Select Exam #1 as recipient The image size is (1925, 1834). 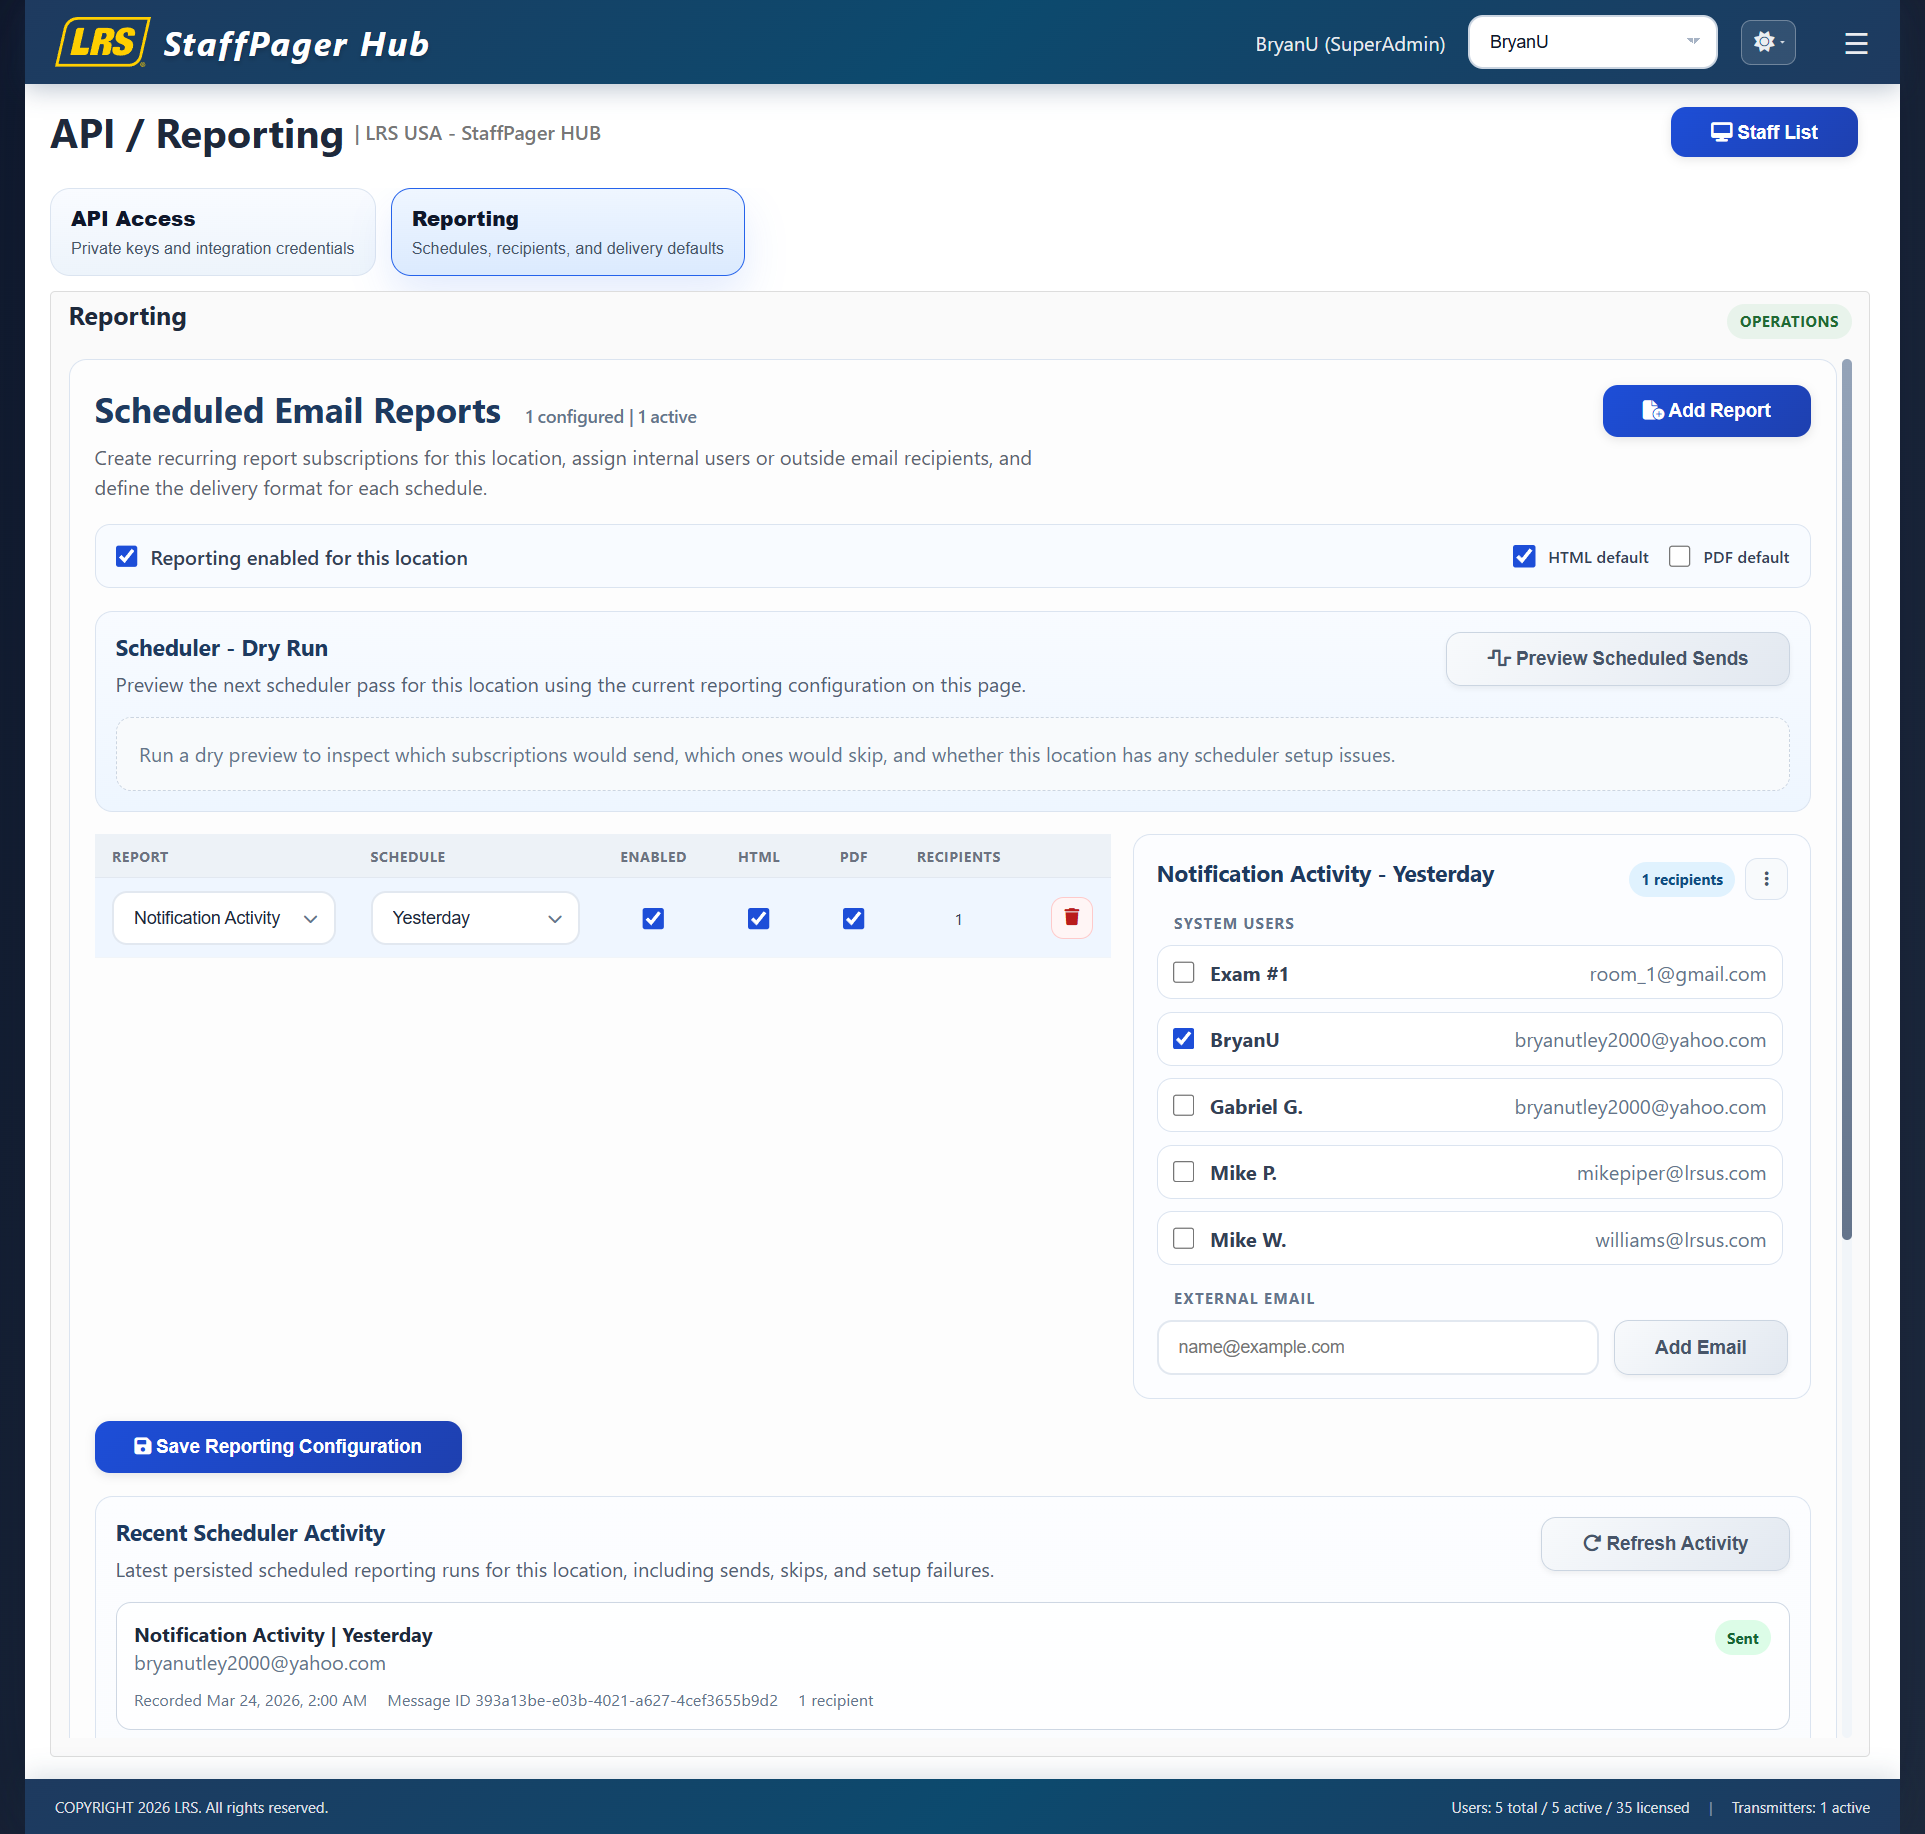point(1184,973)
